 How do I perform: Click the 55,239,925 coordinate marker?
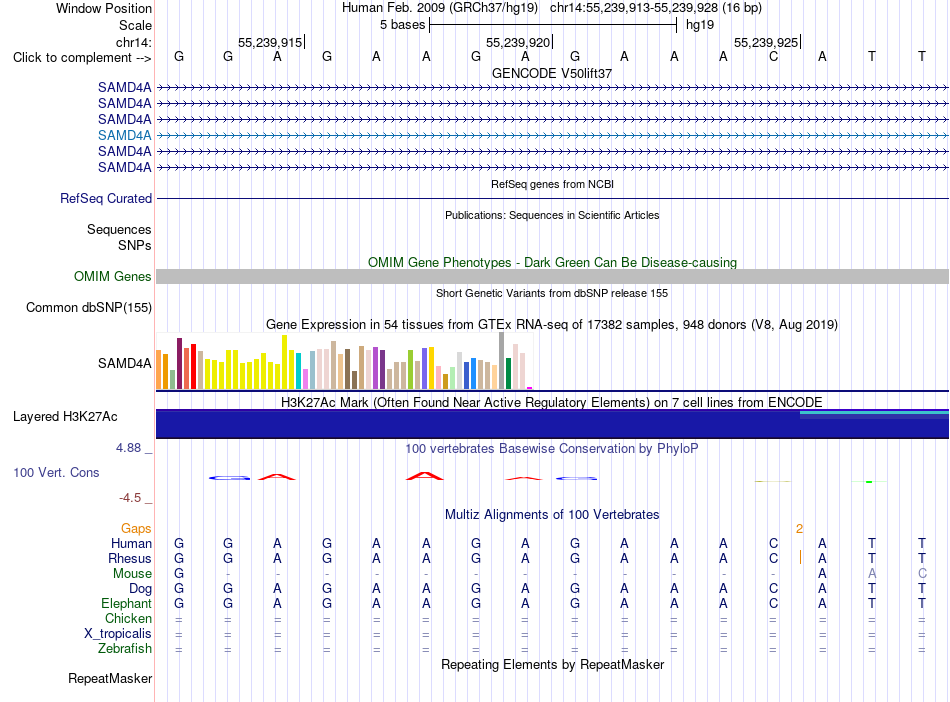pos(766,42)
